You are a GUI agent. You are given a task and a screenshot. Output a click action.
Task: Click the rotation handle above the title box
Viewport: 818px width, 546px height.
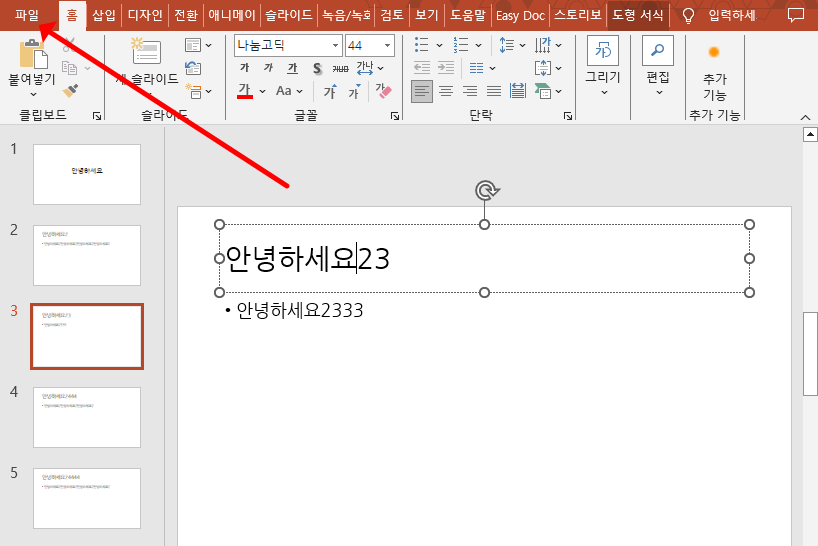(x=487, y=191)
